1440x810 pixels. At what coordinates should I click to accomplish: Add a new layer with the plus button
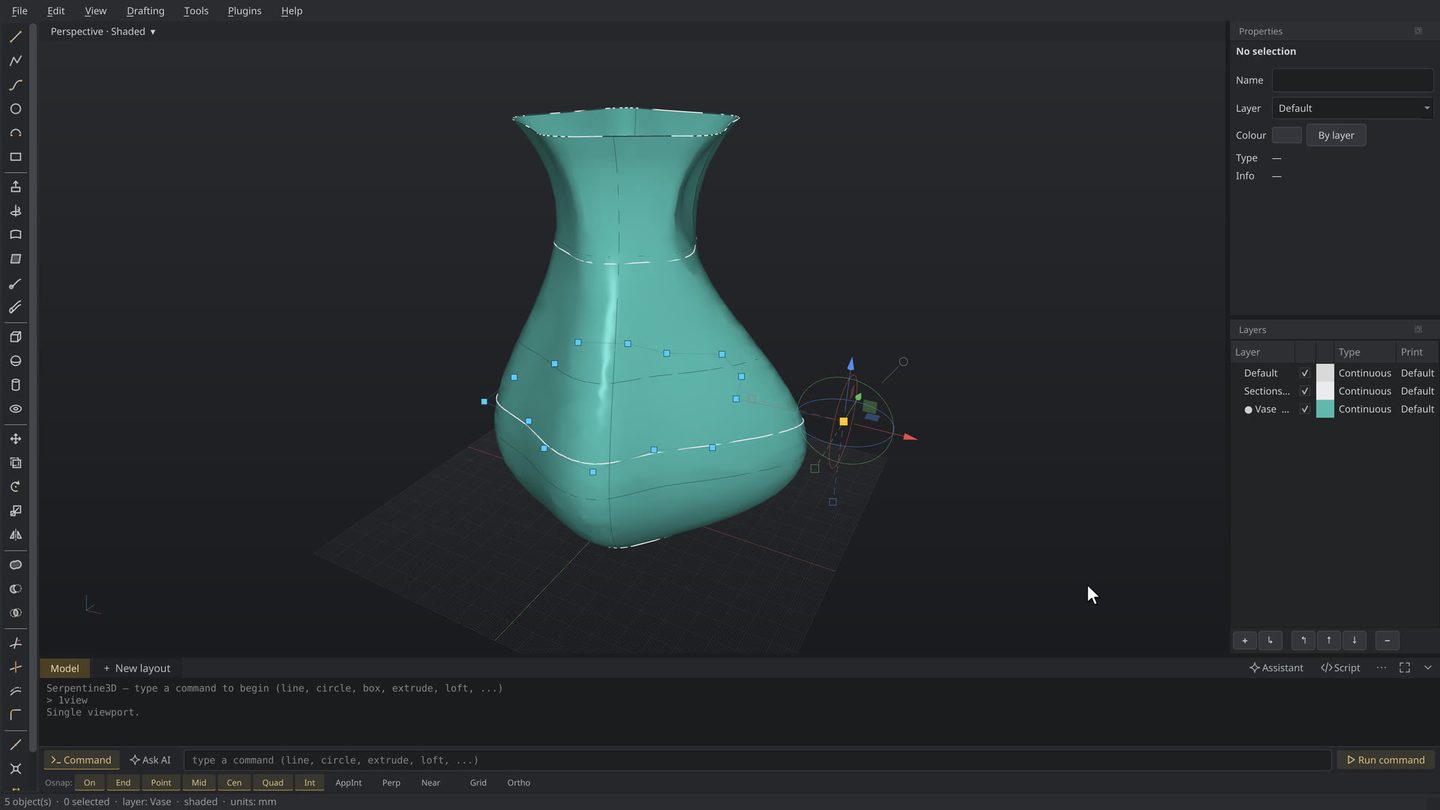pyautogui.click(x=1245, y=640)
